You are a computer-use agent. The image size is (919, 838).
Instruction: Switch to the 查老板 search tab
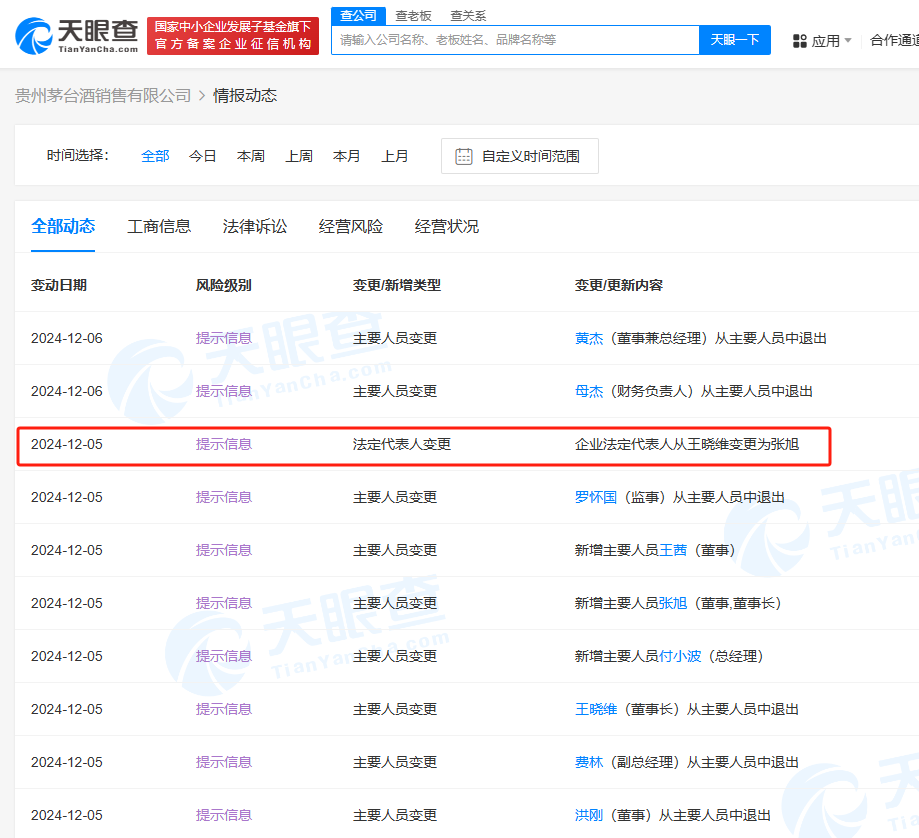point(413,16)
